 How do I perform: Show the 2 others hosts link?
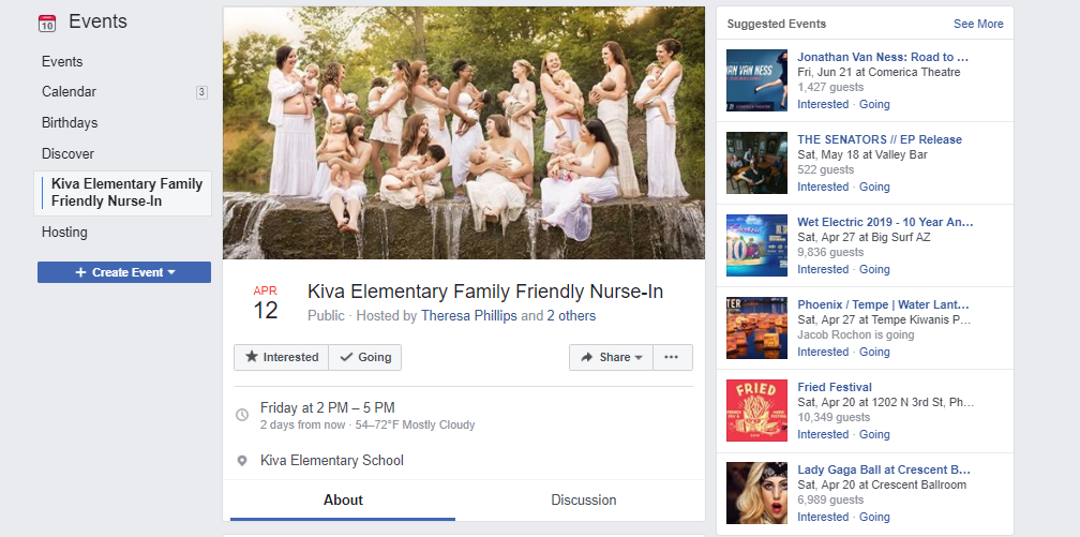pos(571,316)
